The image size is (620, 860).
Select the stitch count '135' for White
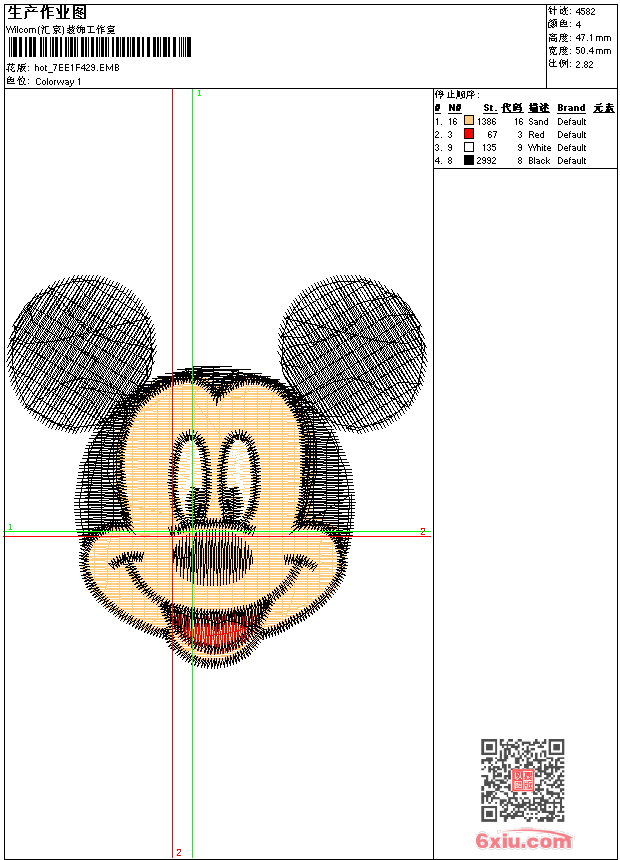pos(489,148)
